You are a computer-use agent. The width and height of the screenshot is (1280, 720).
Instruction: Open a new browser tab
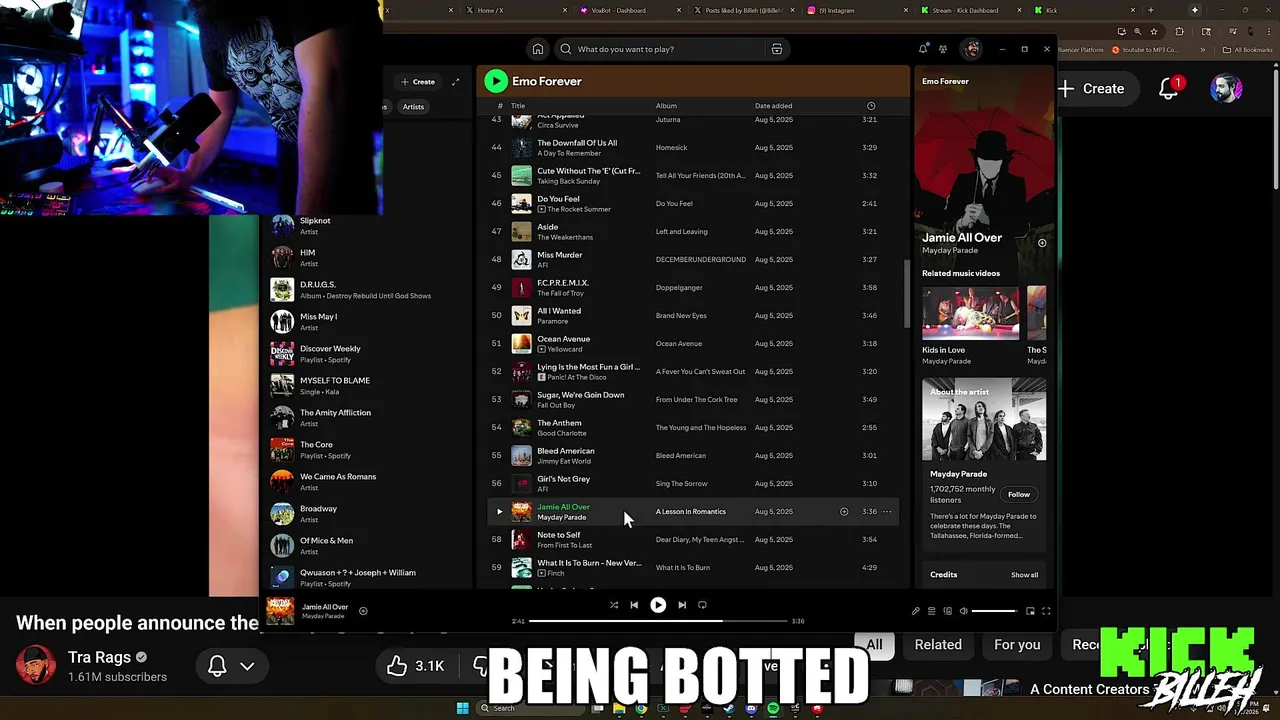(x=1151, y=10)
